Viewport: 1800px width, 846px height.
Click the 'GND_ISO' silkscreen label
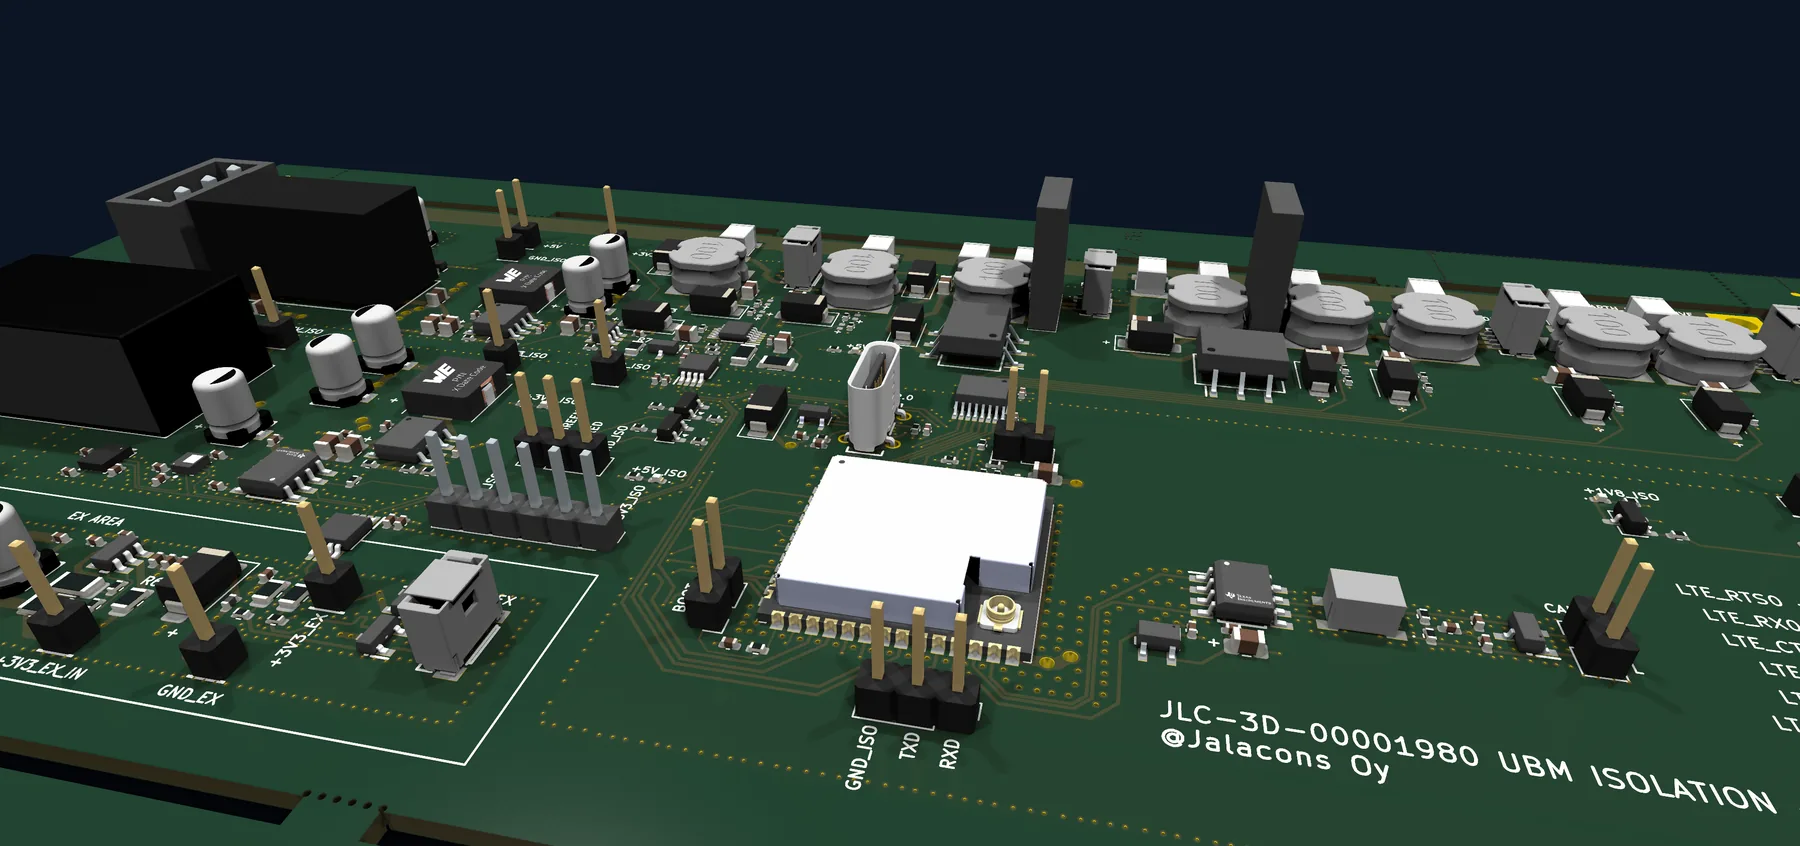pyautogui.click(x=861, y=757)
